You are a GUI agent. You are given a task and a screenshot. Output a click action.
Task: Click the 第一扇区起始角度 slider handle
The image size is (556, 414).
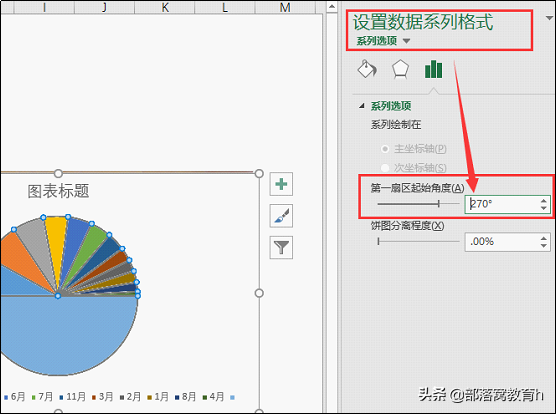(x=439, y=204)
